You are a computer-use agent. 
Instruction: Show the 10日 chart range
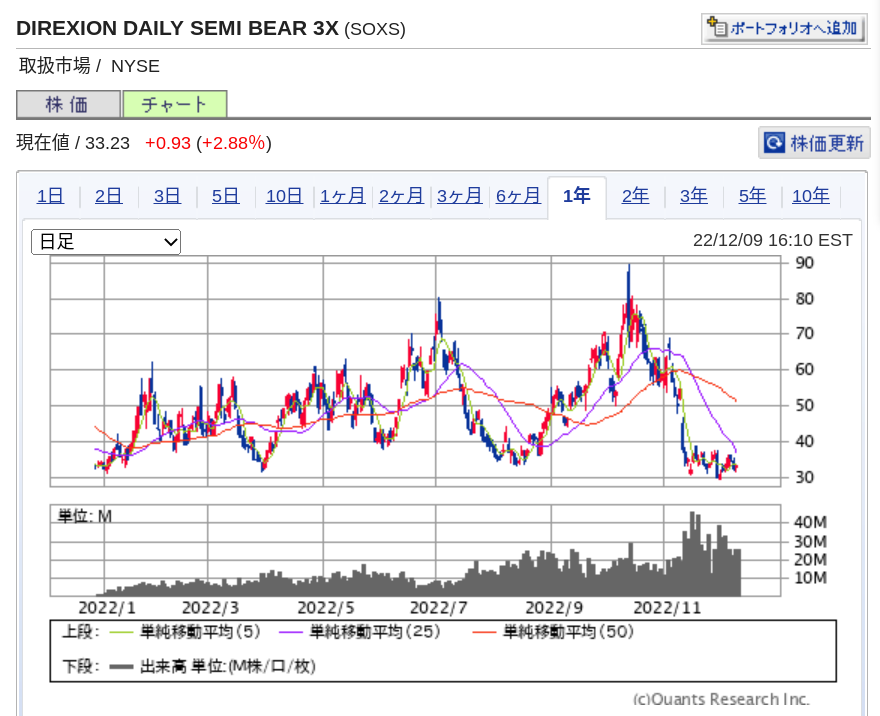coord(284,196)
